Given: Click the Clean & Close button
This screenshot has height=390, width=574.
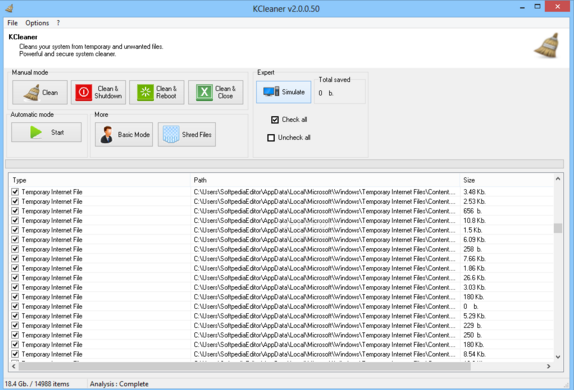Looking at the screenshot, I should tap(216, 92).
